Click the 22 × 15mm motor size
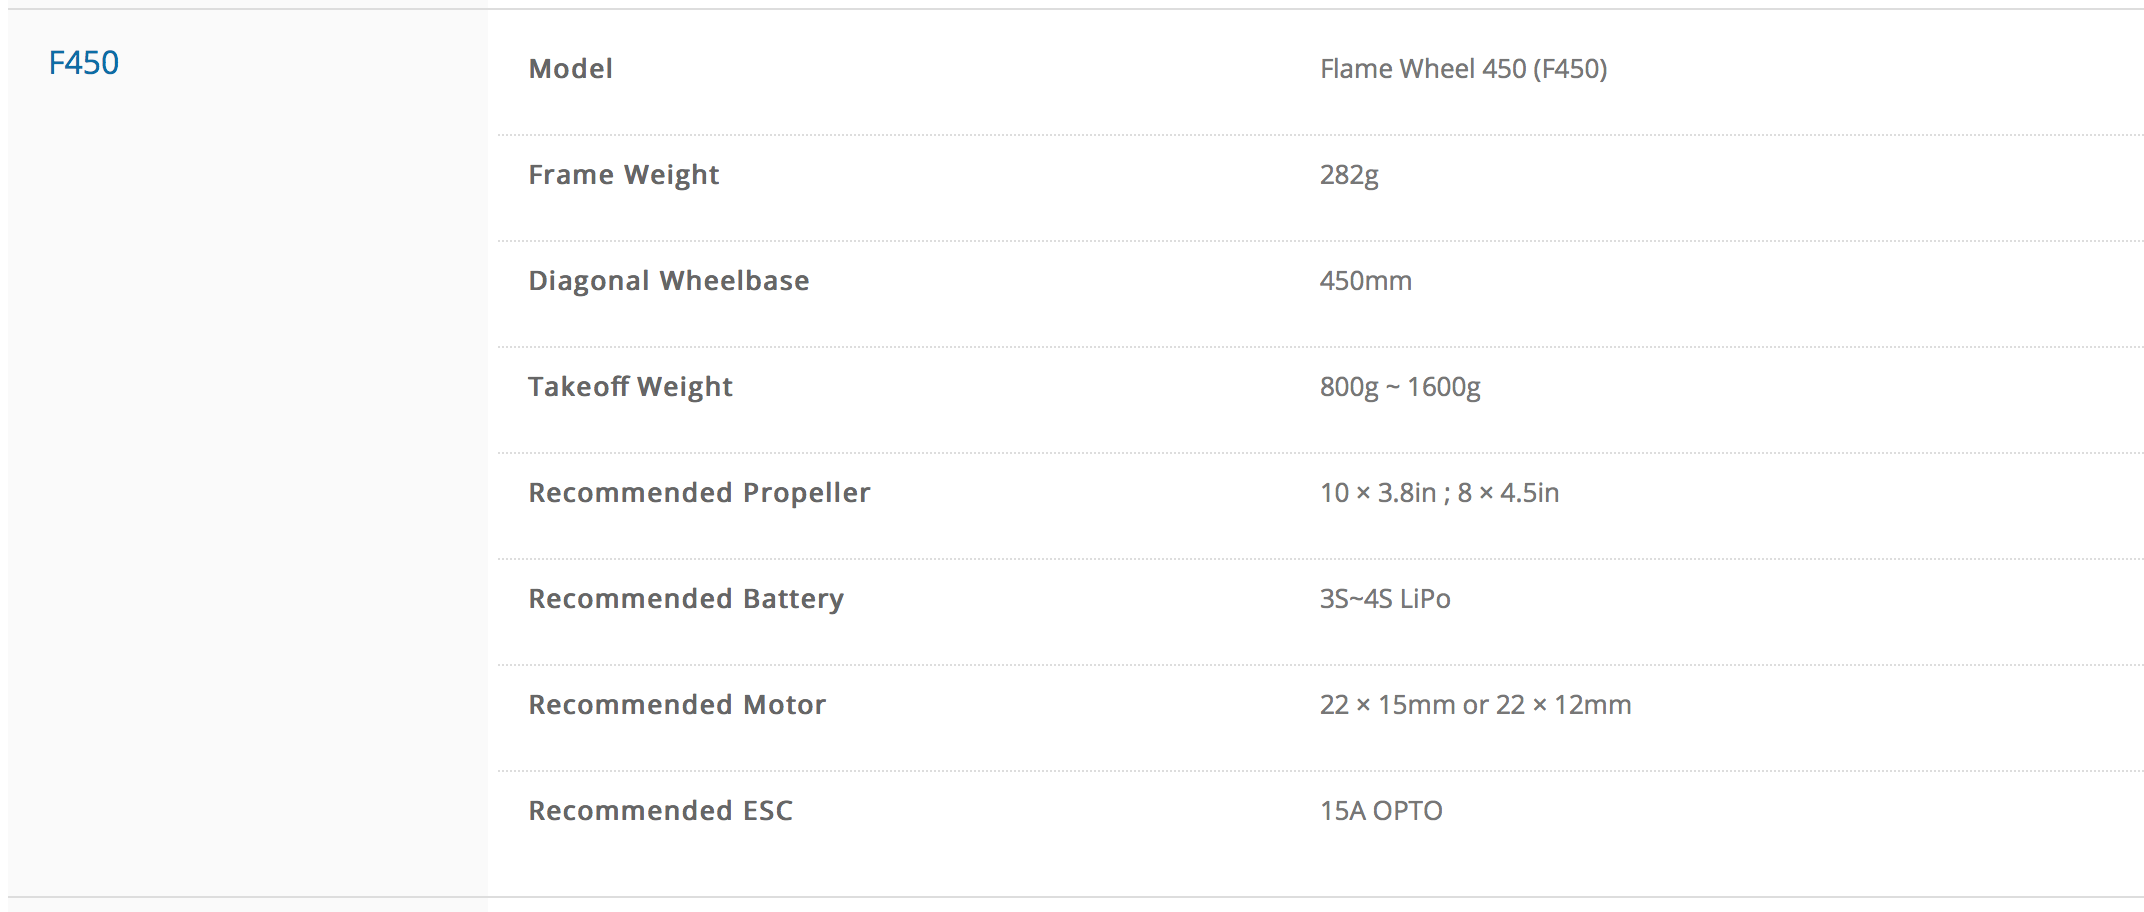 [x=1387, y=705]
